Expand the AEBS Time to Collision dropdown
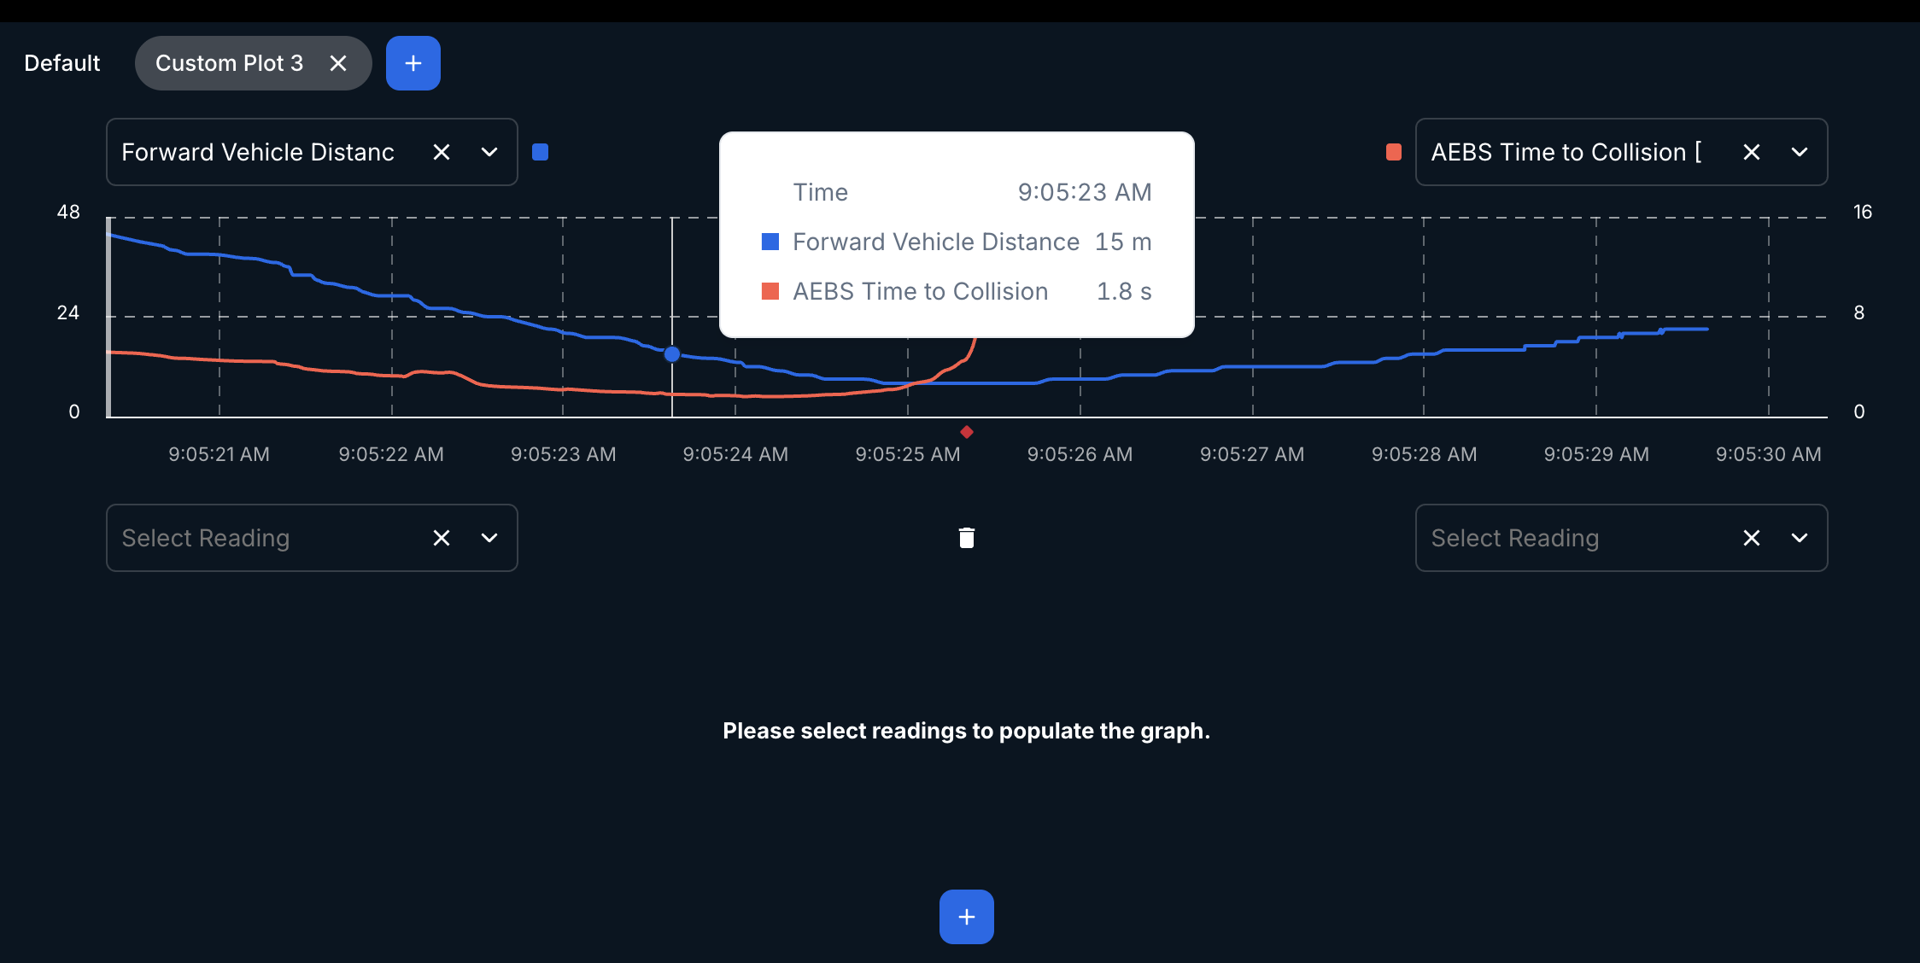This screenshot has width=1920, height=963. point(1799,152)
